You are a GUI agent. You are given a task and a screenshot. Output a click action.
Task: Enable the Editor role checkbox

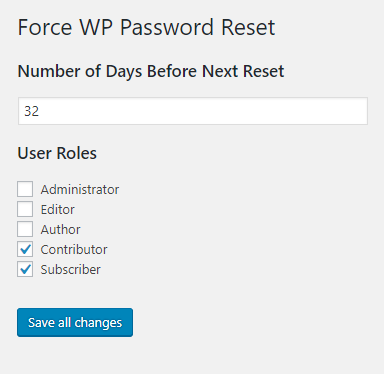click(25, 209)
